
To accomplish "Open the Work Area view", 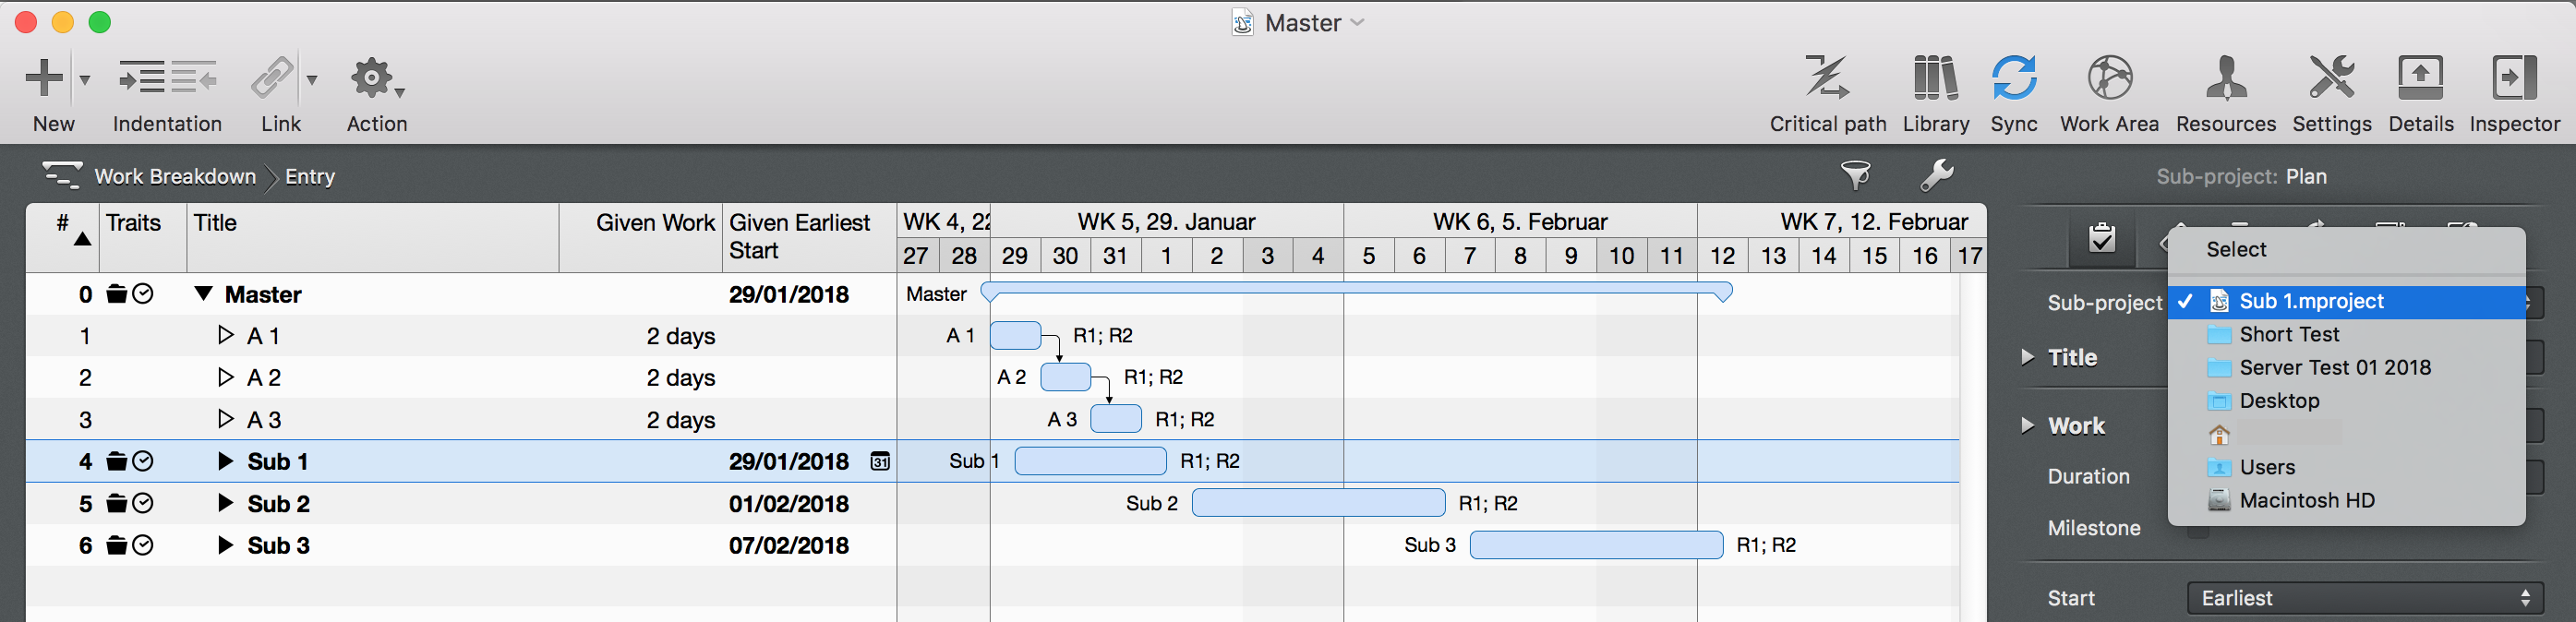I will click(x=2109, y=78).
